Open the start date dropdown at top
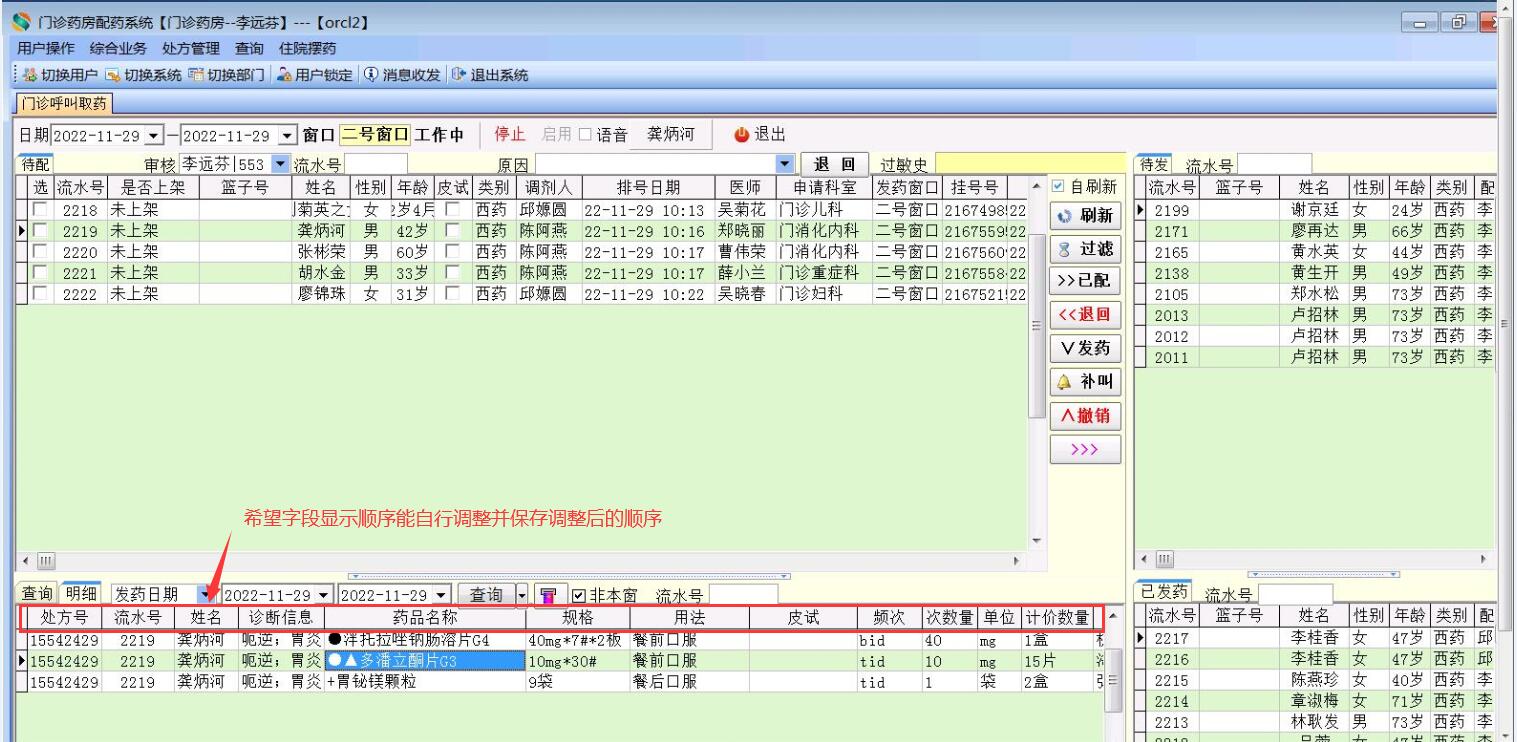Image resolution: width=1517 pixels, height=742 pixels. click(154, 135)
